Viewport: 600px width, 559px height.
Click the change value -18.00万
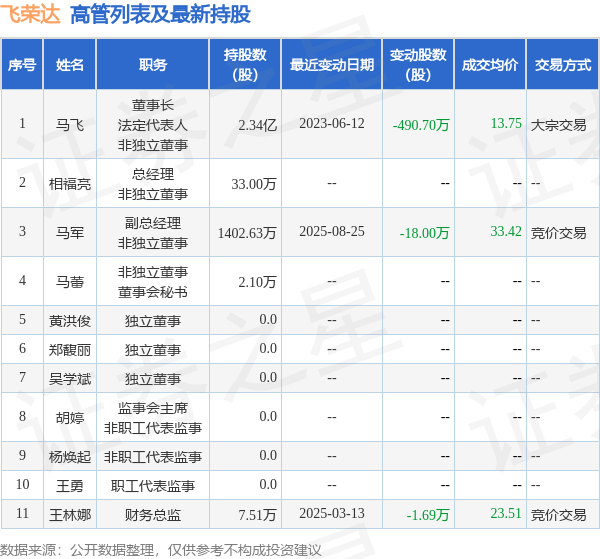(x=424, y=233)
